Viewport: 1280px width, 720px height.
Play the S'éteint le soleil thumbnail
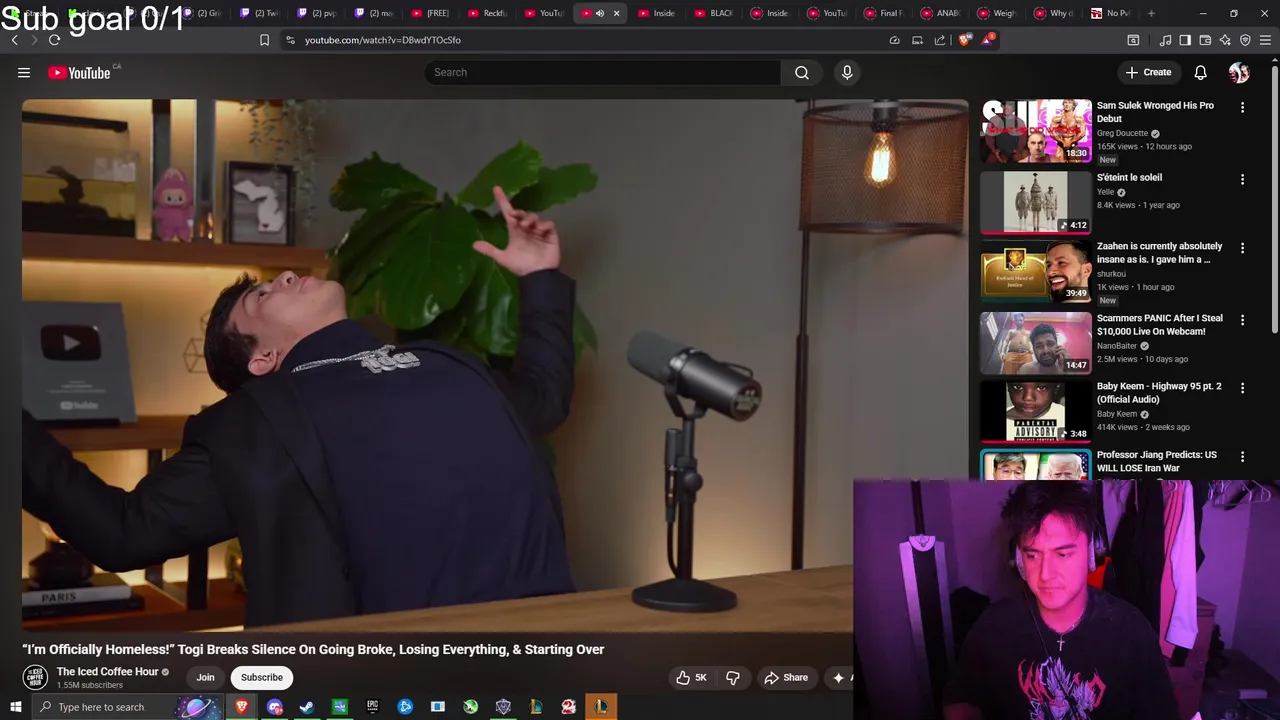(1036, 202)
